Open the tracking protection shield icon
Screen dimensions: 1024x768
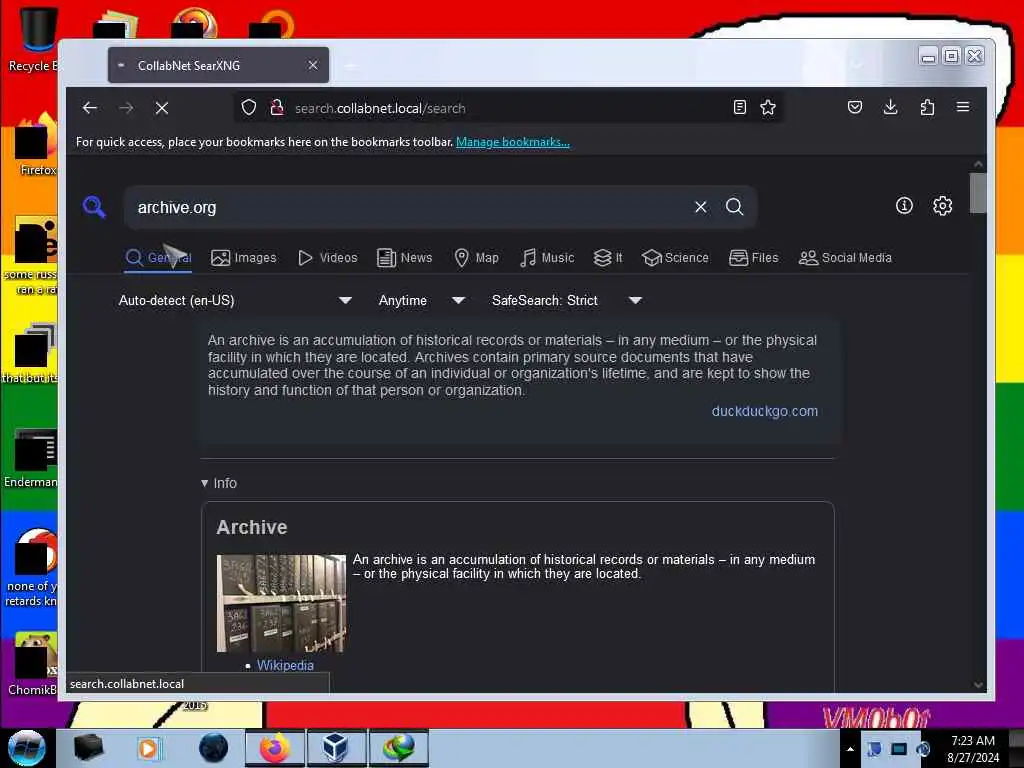[x=249, y=107]
